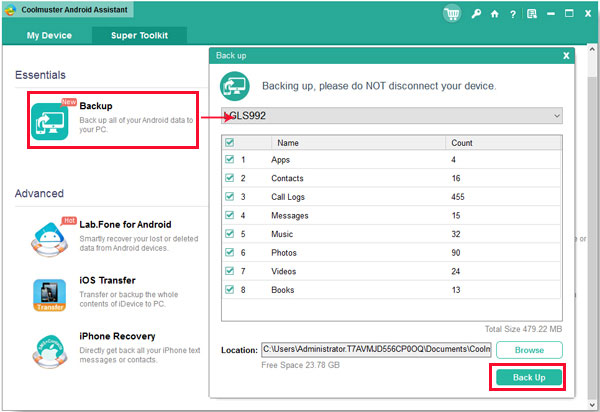Close the Back up dialog
The width and height of the screenshot is (600, 412).
click(x=566, y=56)
